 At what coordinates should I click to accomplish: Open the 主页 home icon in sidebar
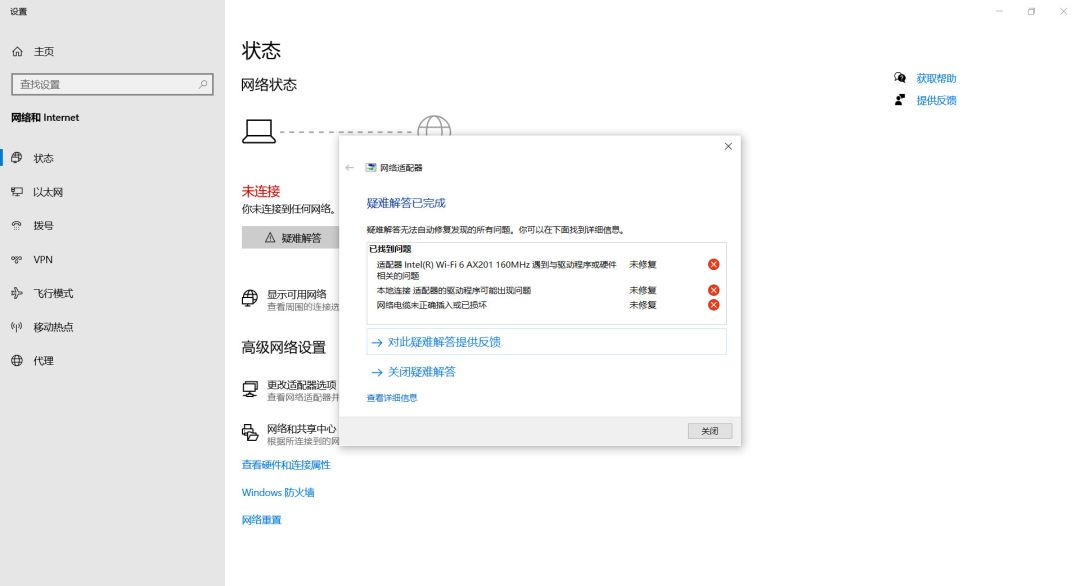[x=17, y=52]
